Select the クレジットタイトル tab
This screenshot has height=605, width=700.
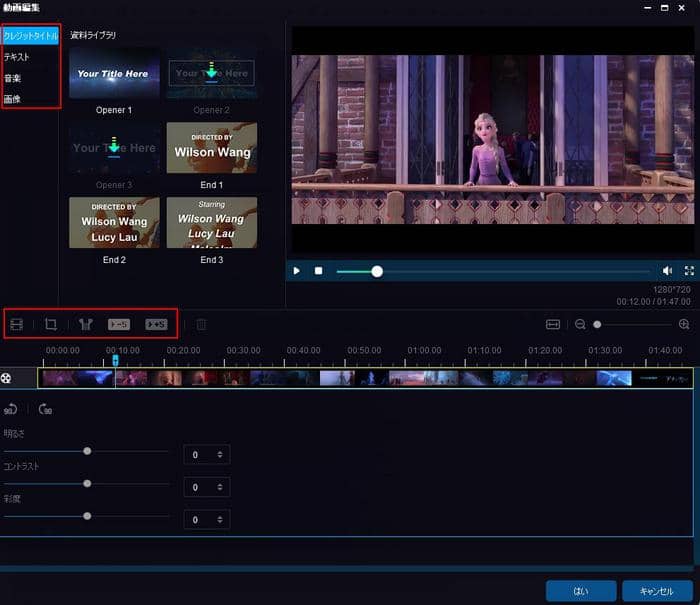[x=30, y=36]
